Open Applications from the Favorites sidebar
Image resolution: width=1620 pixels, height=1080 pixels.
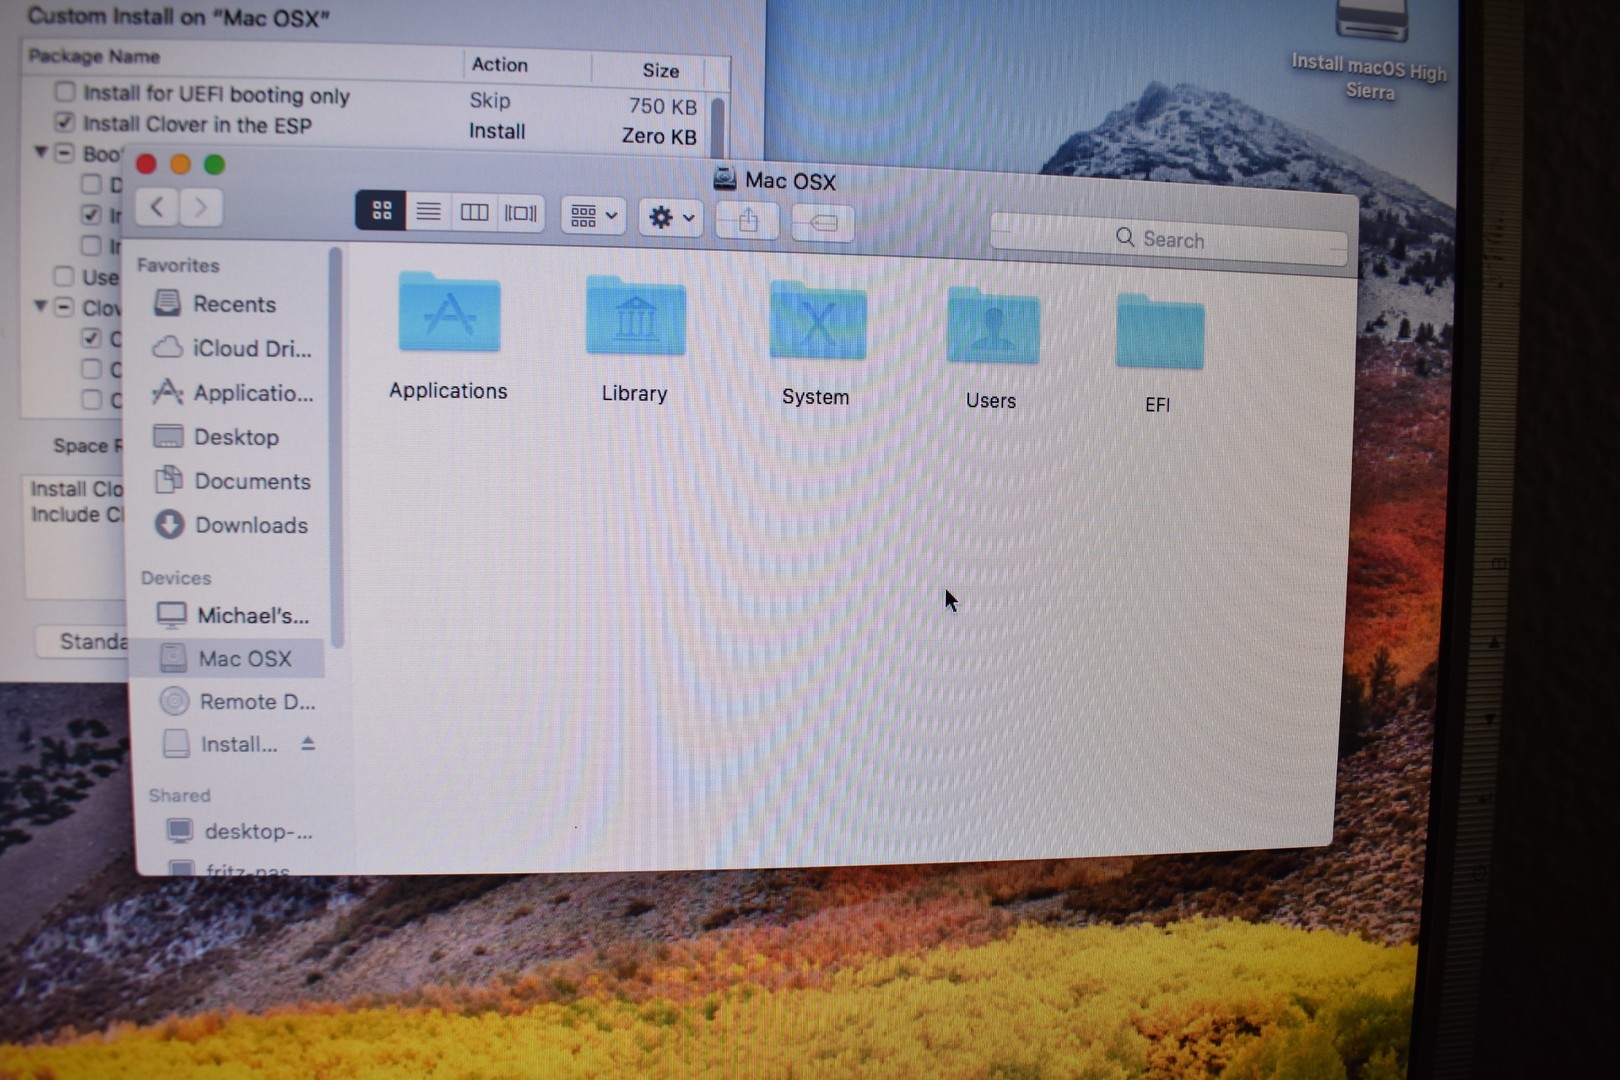coord(231,393)
